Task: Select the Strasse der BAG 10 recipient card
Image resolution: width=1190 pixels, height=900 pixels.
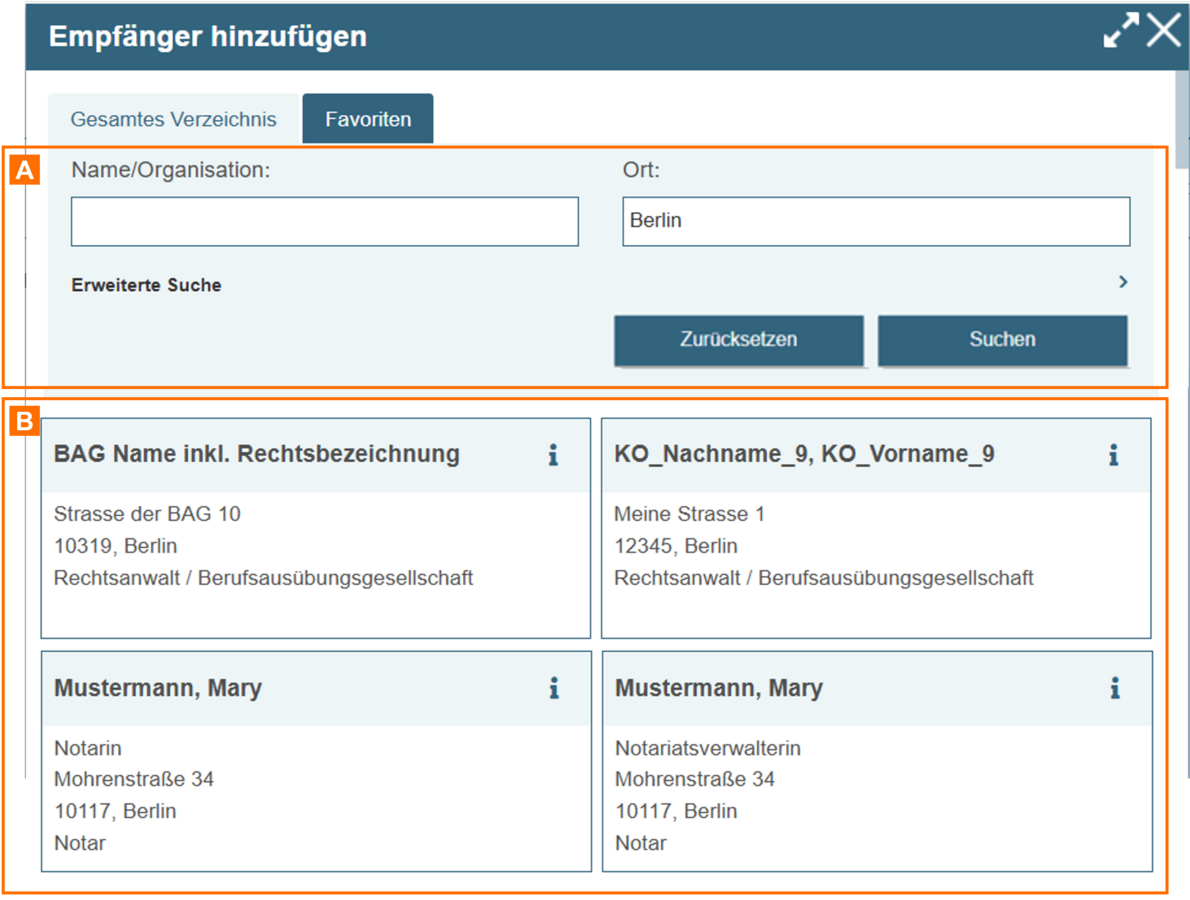Action: coord(315,560)
